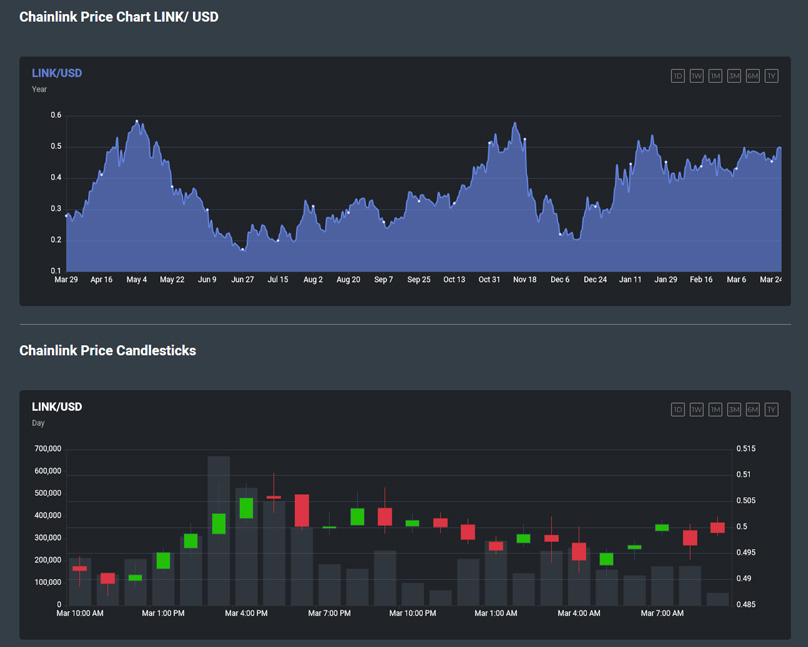Viewport: 808px width, 647px height.
Task: Choose 1M range on candlestick Day chart
Action: 715,410
